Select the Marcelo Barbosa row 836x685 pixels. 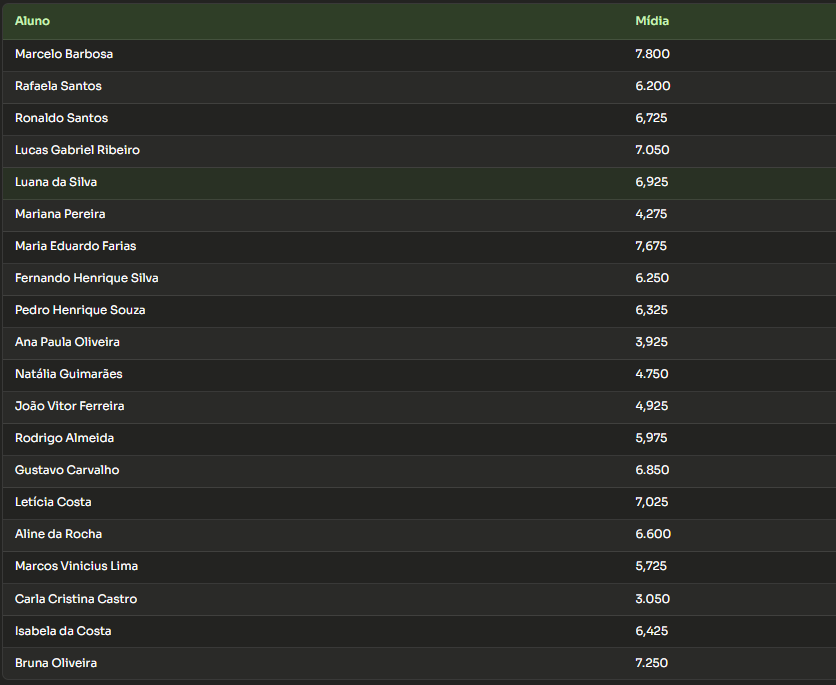point(419,55)
